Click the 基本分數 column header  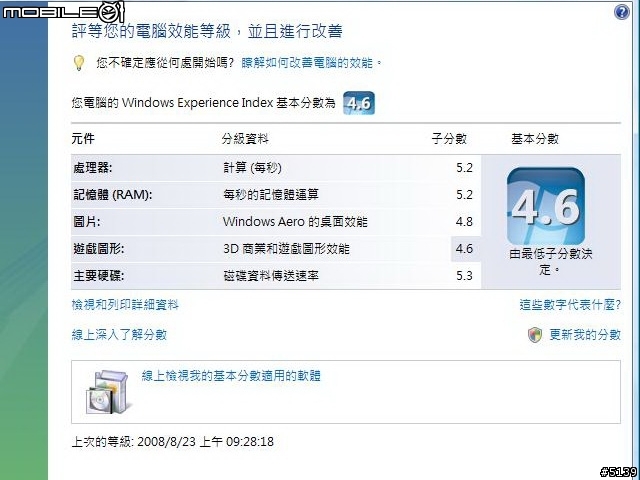pos(535,139)
